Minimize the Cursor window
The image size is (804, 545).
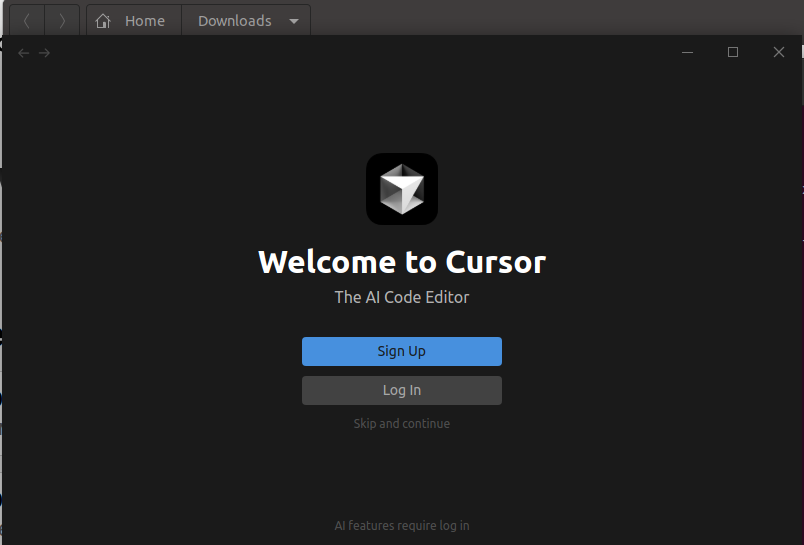click(x=687, y=52)
